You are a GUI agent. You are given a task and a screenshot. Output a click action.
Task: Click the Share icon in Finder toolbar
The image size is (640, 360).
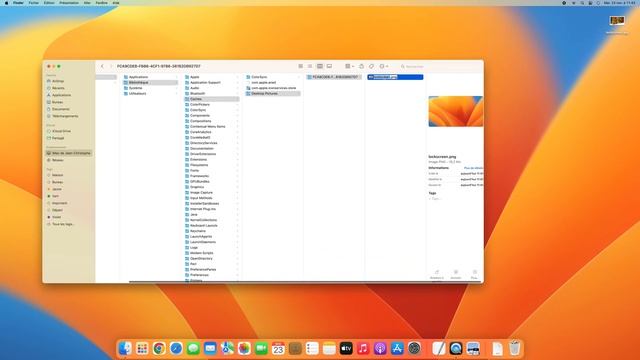click(361, 66)
